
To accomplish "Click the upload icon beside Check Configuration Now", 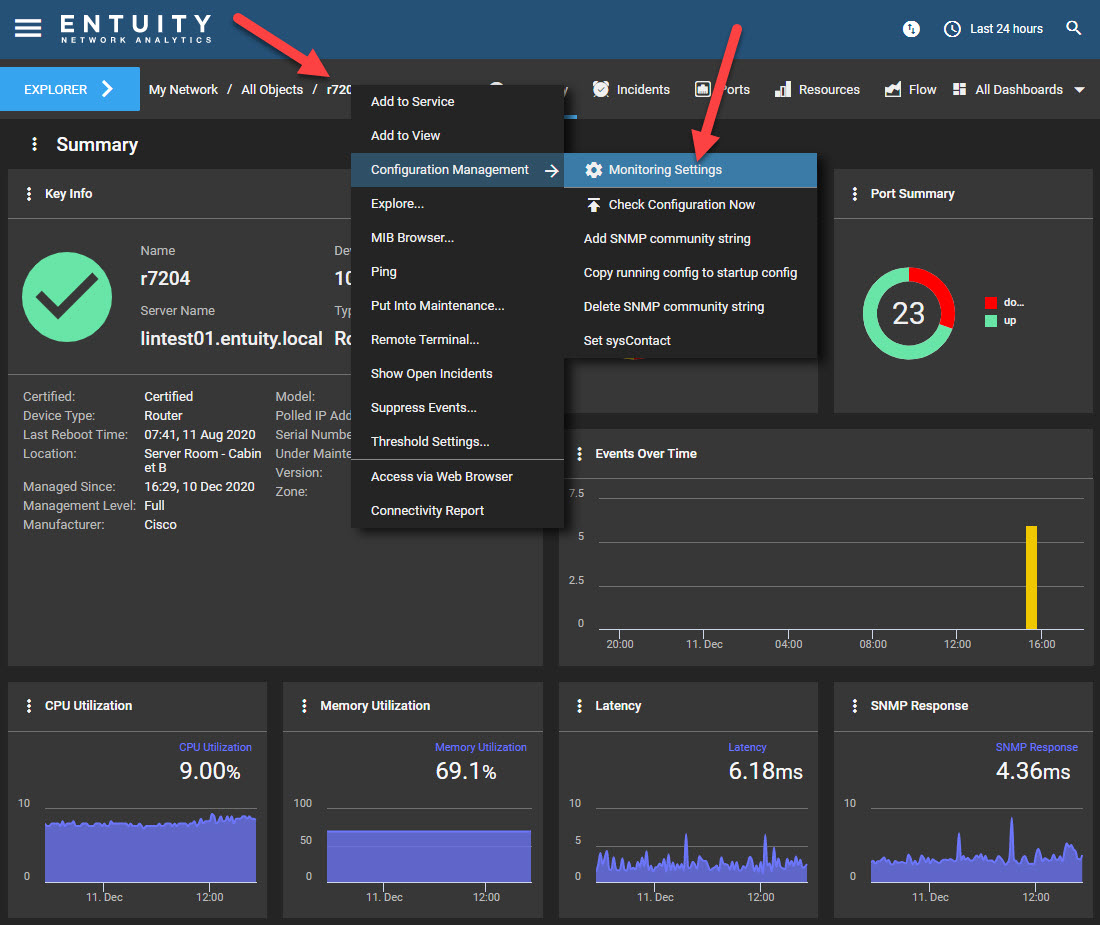I will 593,205.
